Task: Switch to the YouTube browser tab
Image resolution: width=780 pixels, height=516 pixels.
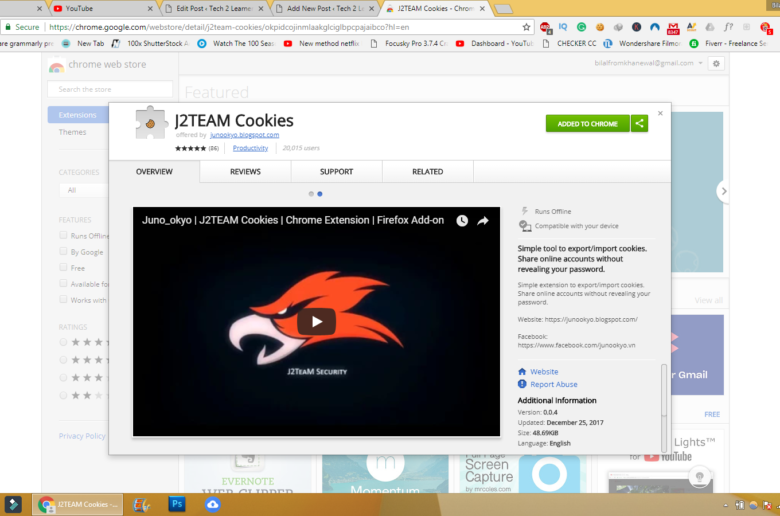Action: tap(102, 8)
